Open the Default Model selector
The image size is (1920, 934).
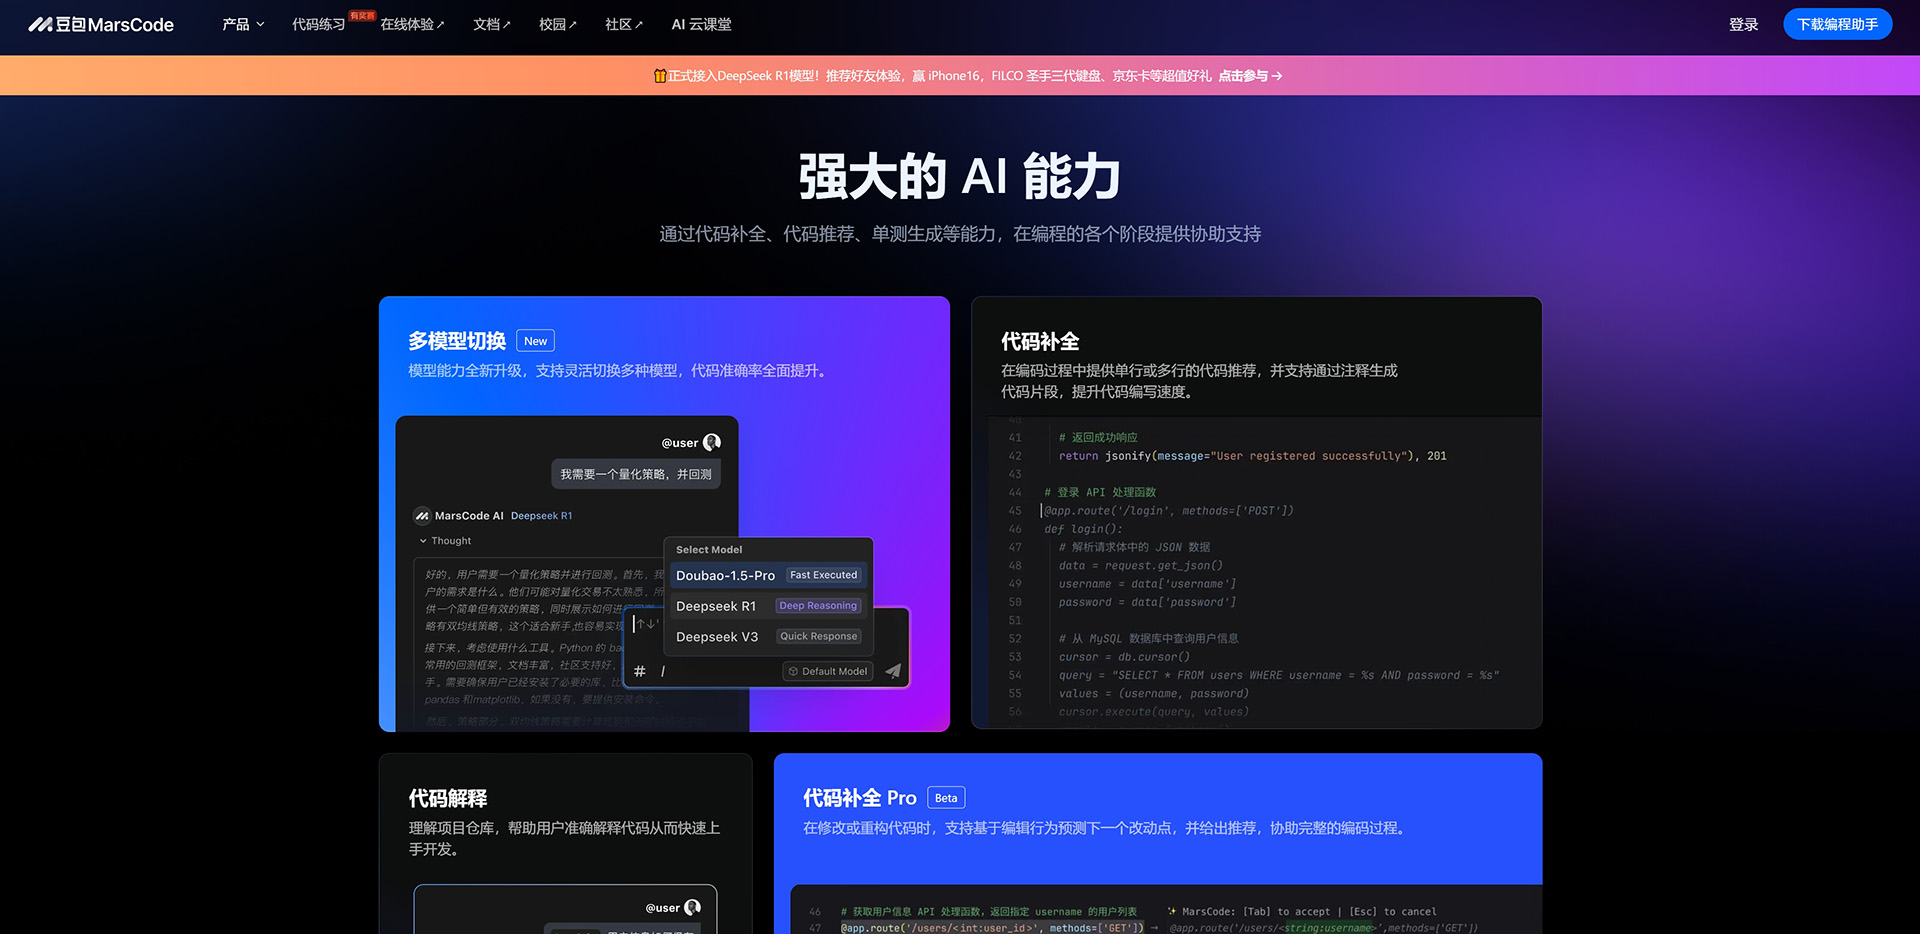click(x=827, y=671)
